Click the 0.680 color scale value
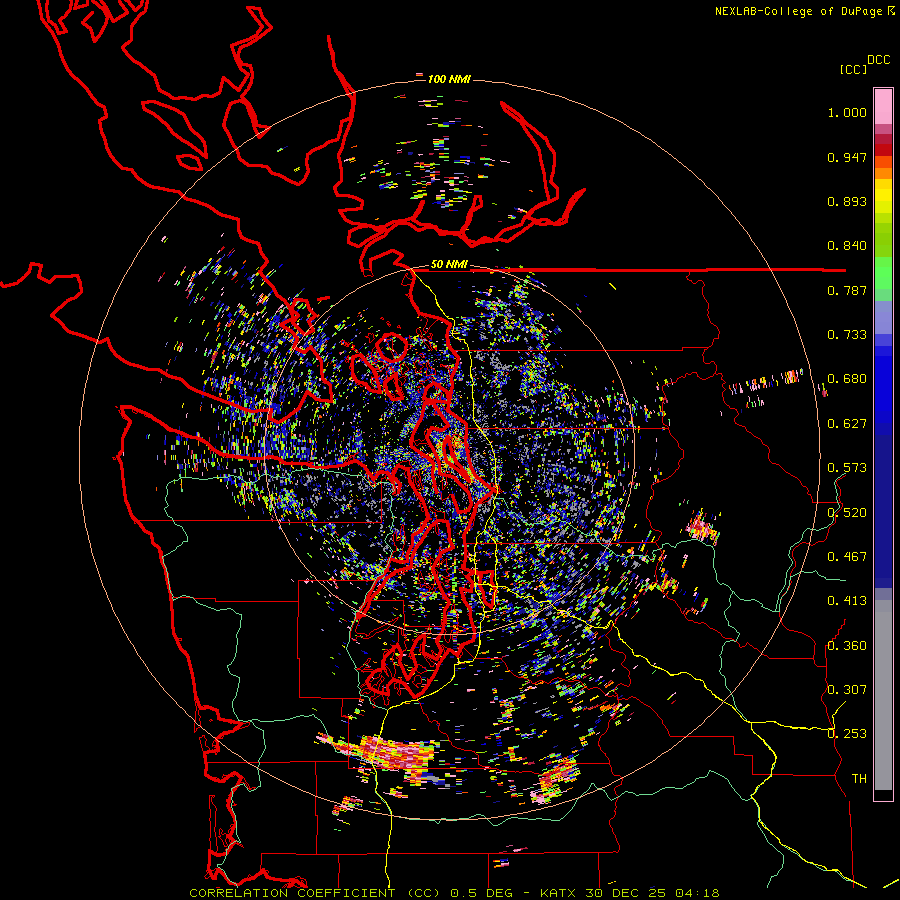Image resolution: width=900 pixels, height=900 pixels. (847, 379)
